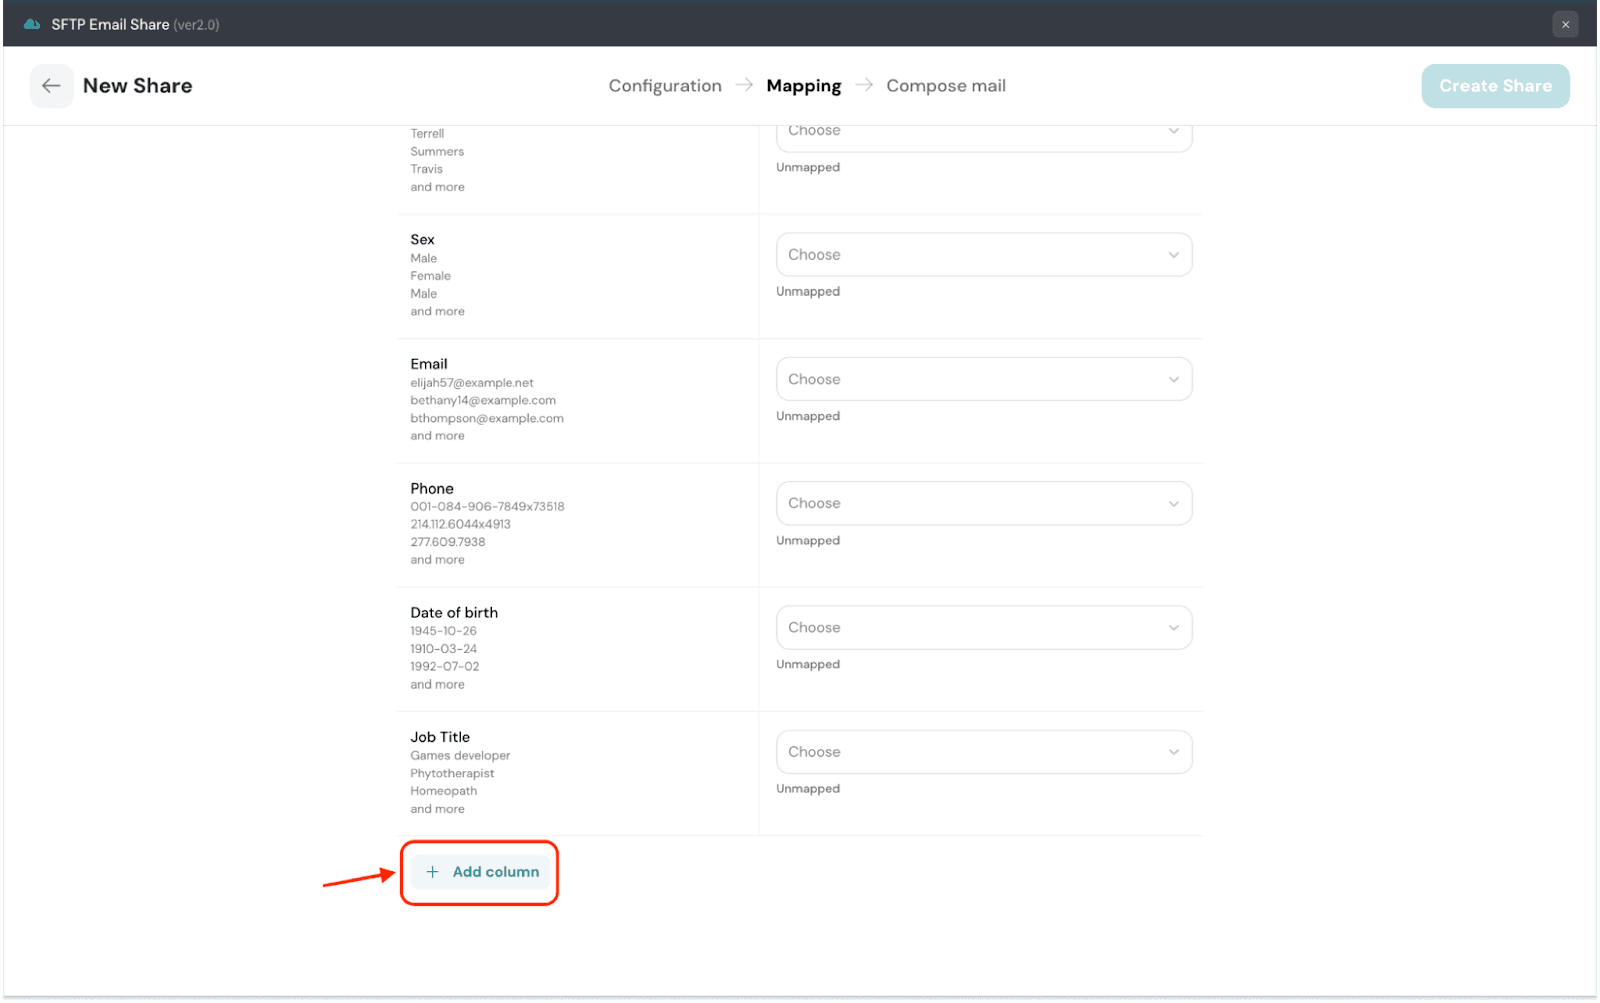Close the SFTP Email Share dialog
1600x1003 pixels.
(x=1565, y=24)
